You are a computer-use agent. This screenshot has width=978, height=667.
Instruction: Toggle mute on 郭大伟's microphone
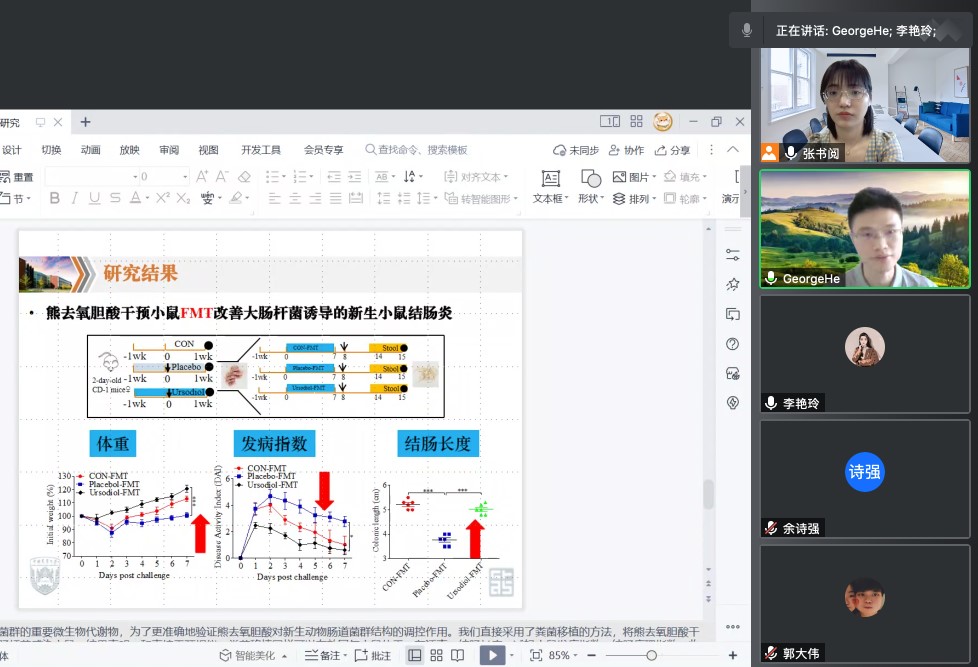coord(771,653)
